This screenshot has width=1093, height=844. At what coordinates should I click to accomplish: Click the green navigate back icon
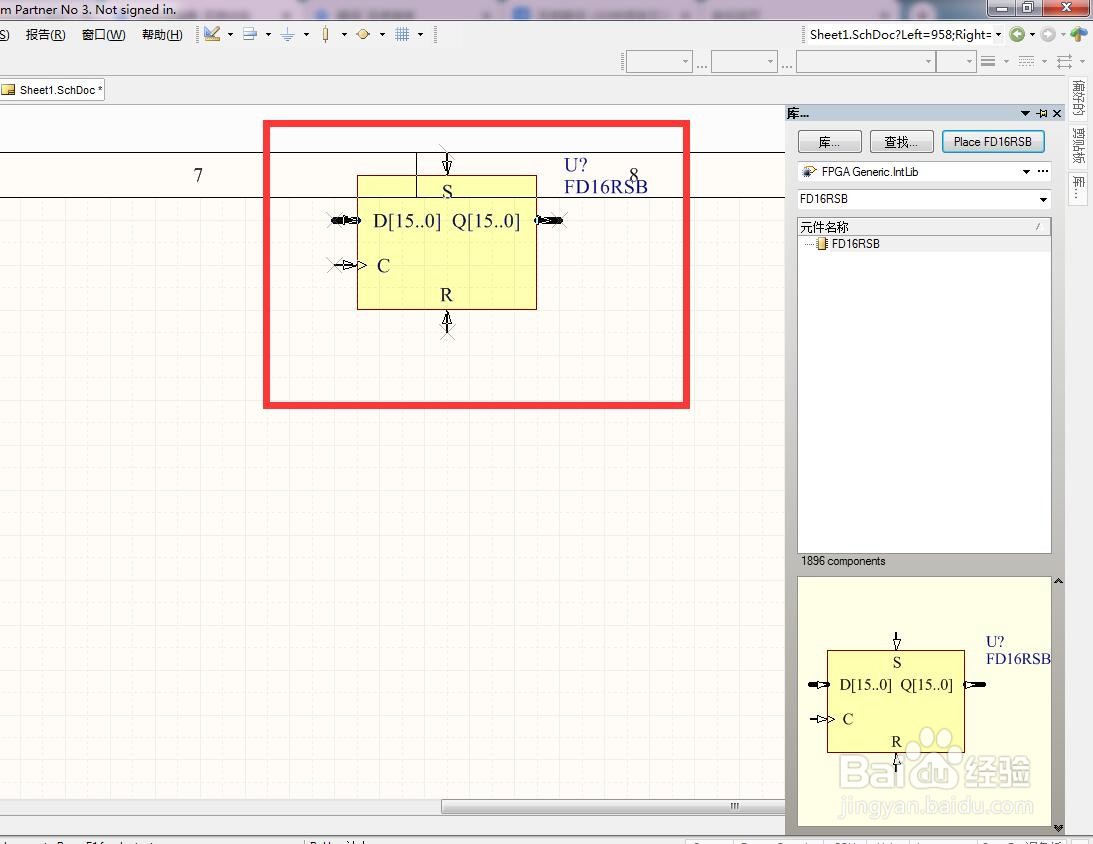[1017, 34]
